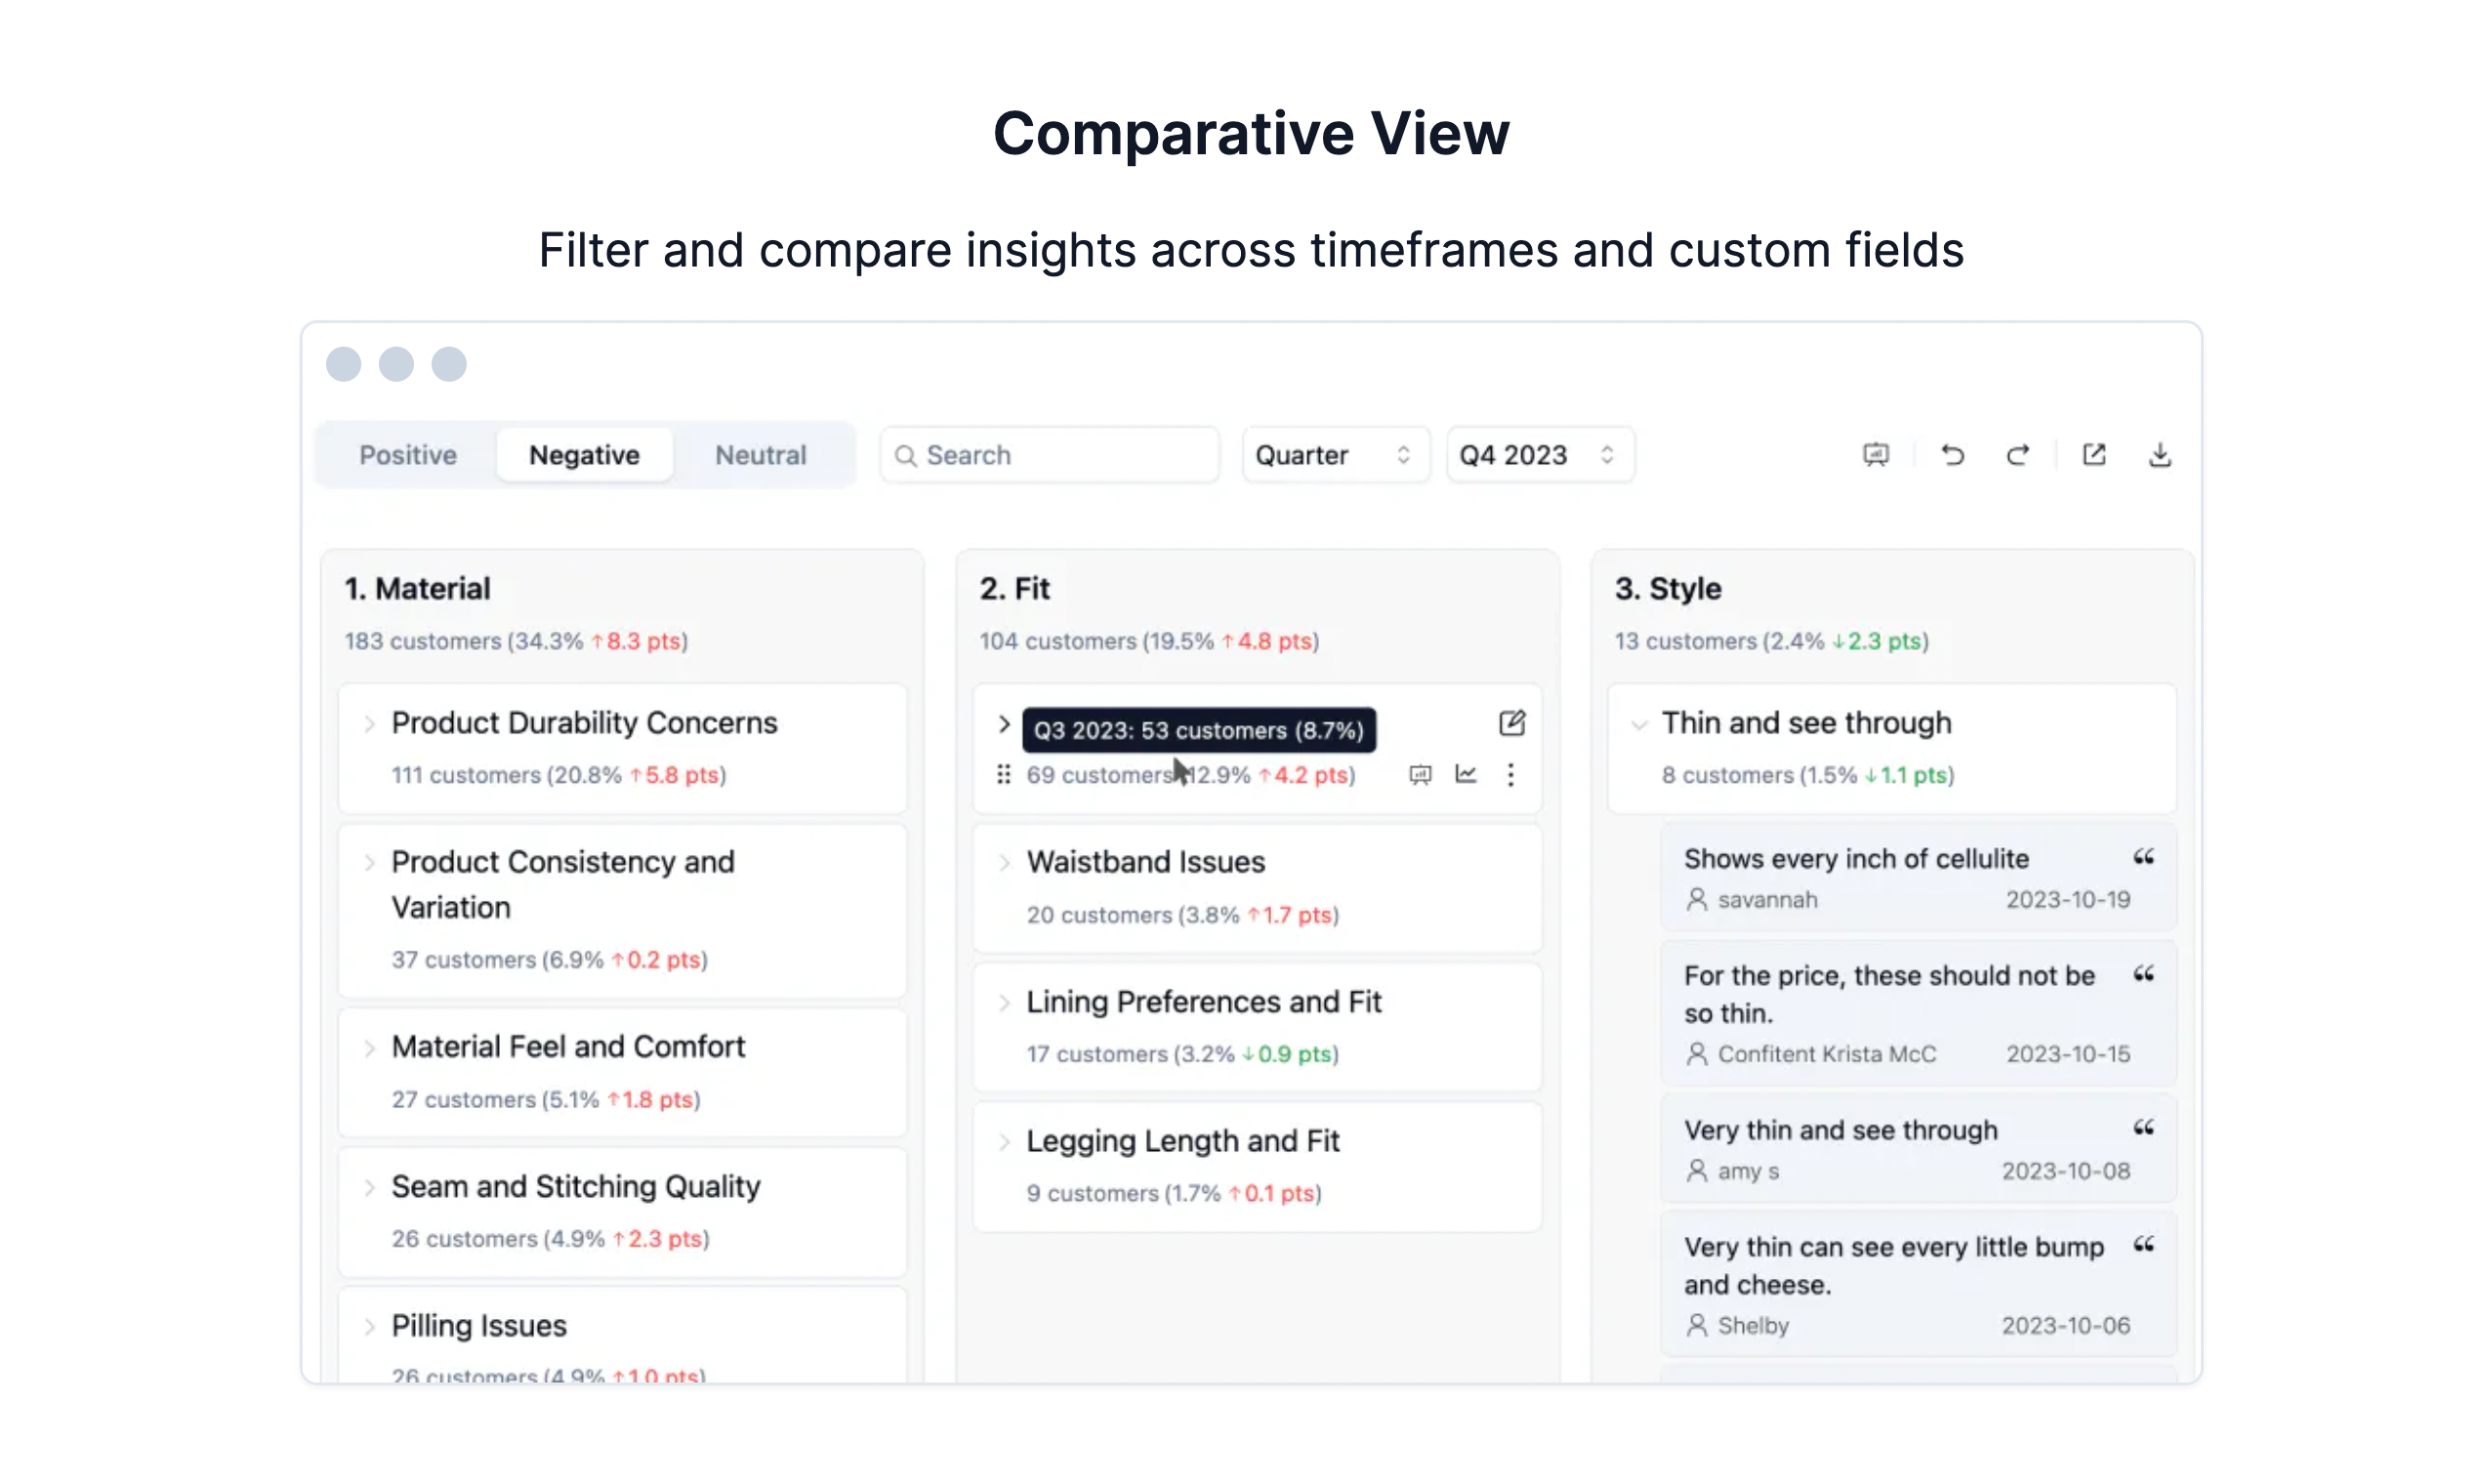
Task: Click the undo arrow icon
Action: [1951, 456]
